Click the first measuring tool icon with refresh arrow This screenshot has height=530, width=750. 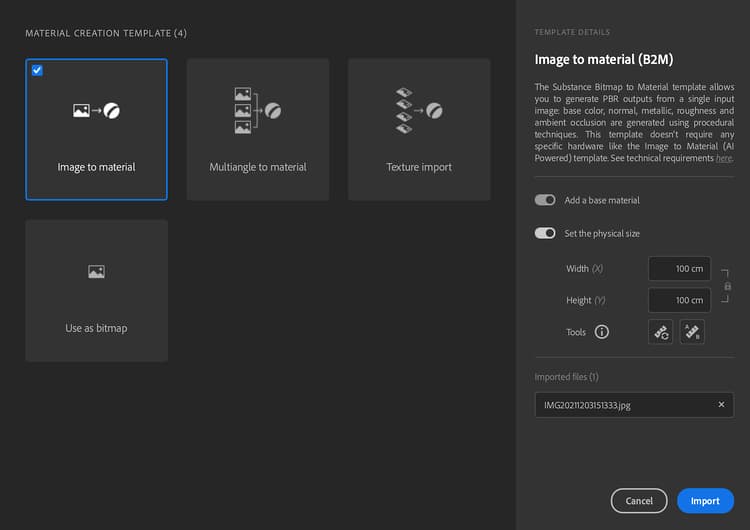661,331
